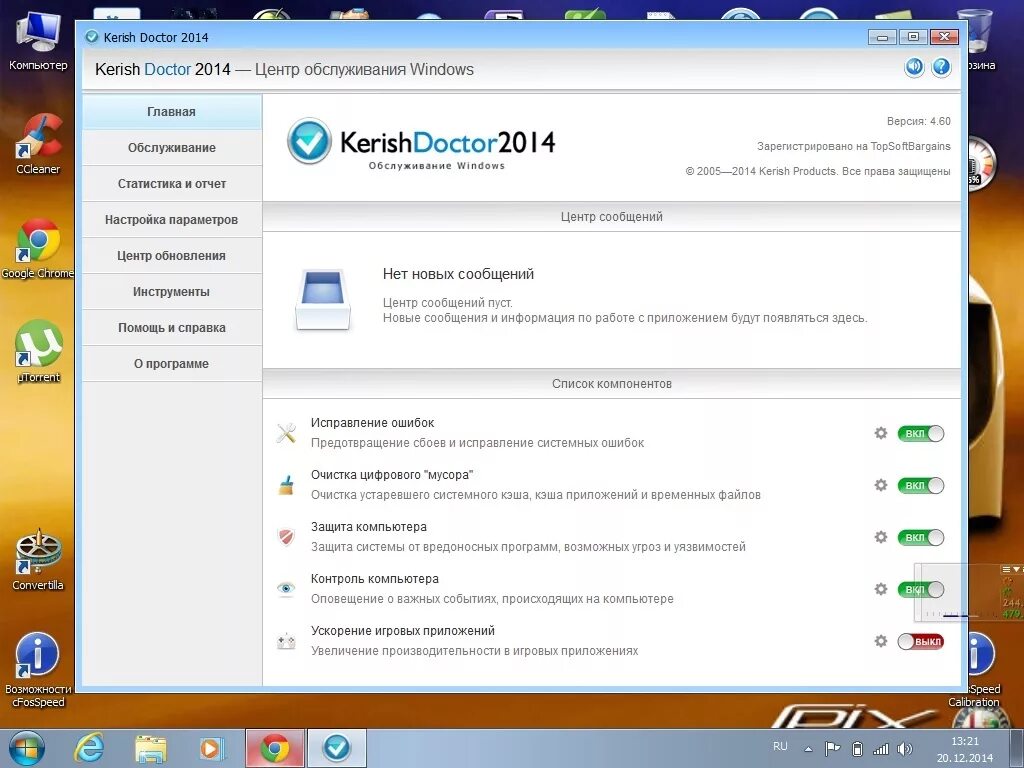The image size is (1024, 768).
Task: Click Версия: 4.60 text
Action: (x=918, y=121)
